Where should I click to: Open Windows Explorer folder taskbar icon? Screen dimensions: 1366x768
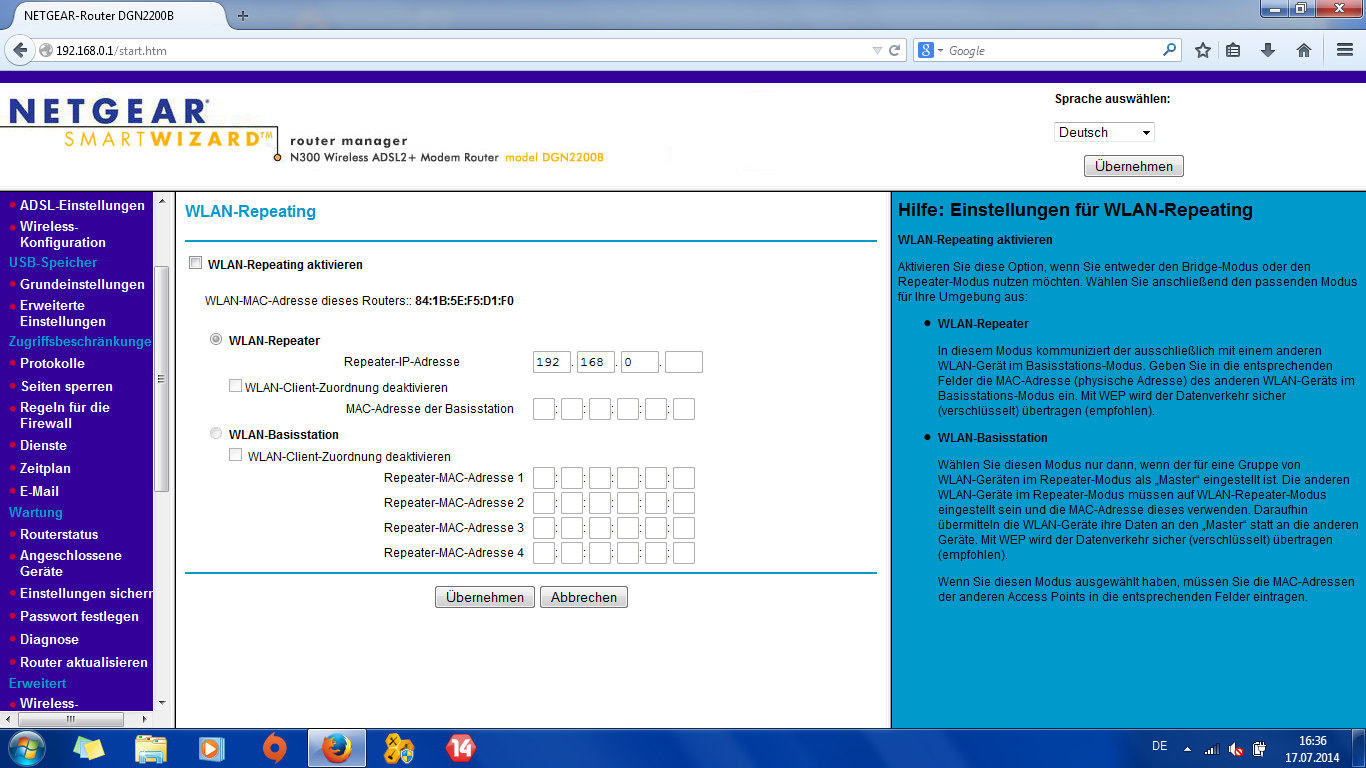coord(151,748)
